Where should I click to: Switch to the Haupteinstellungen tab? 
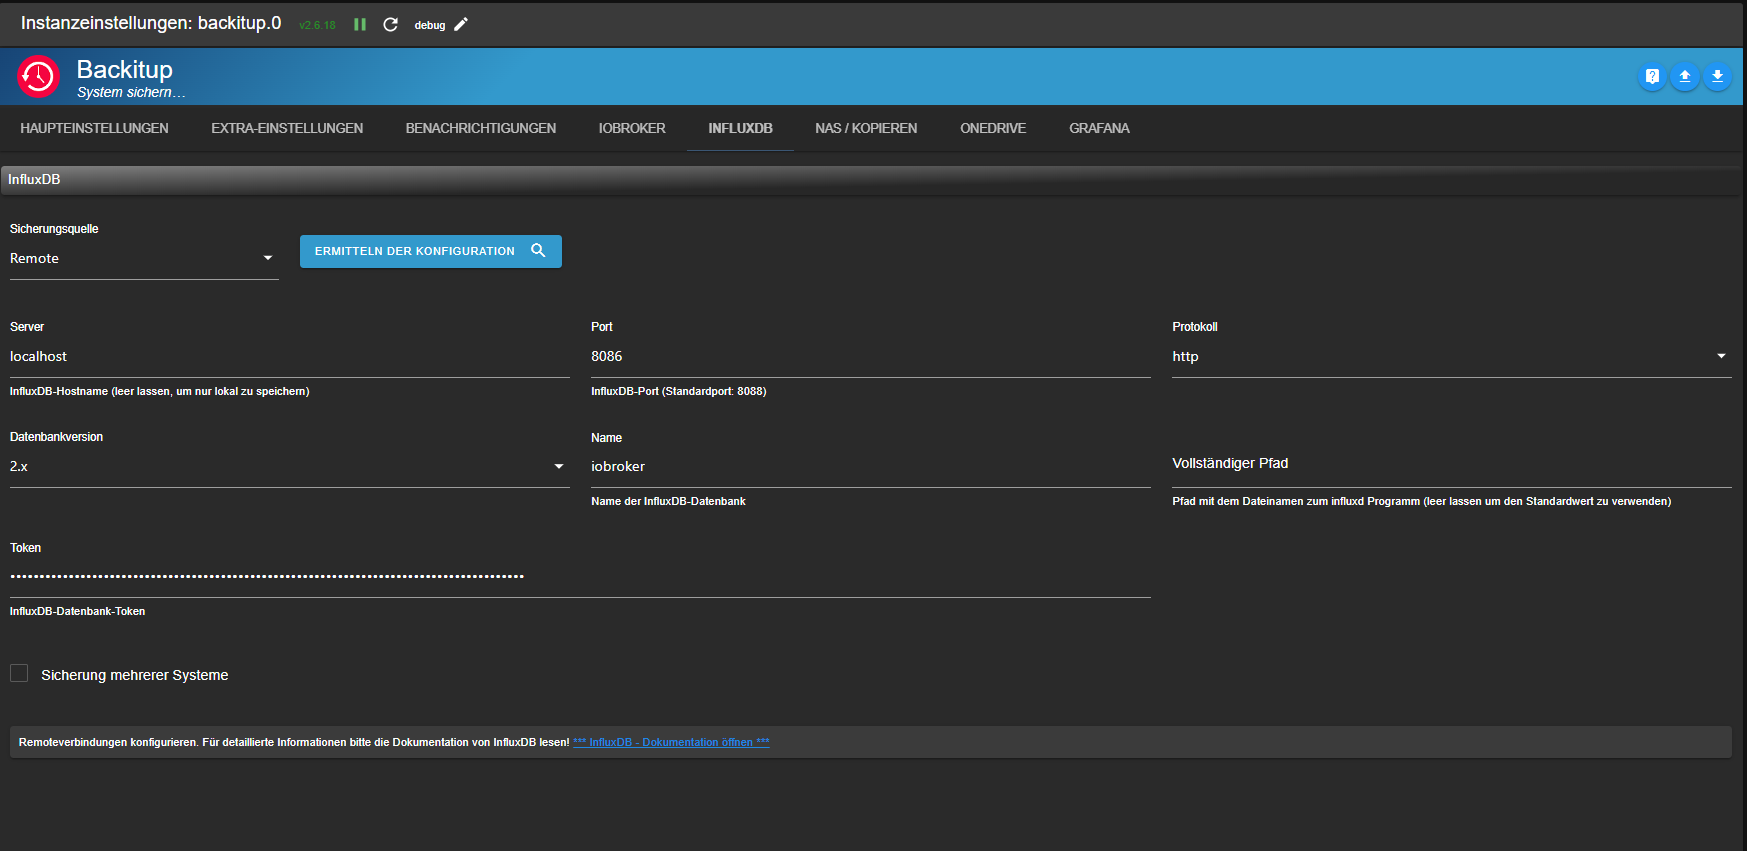(x=94, y=129)
